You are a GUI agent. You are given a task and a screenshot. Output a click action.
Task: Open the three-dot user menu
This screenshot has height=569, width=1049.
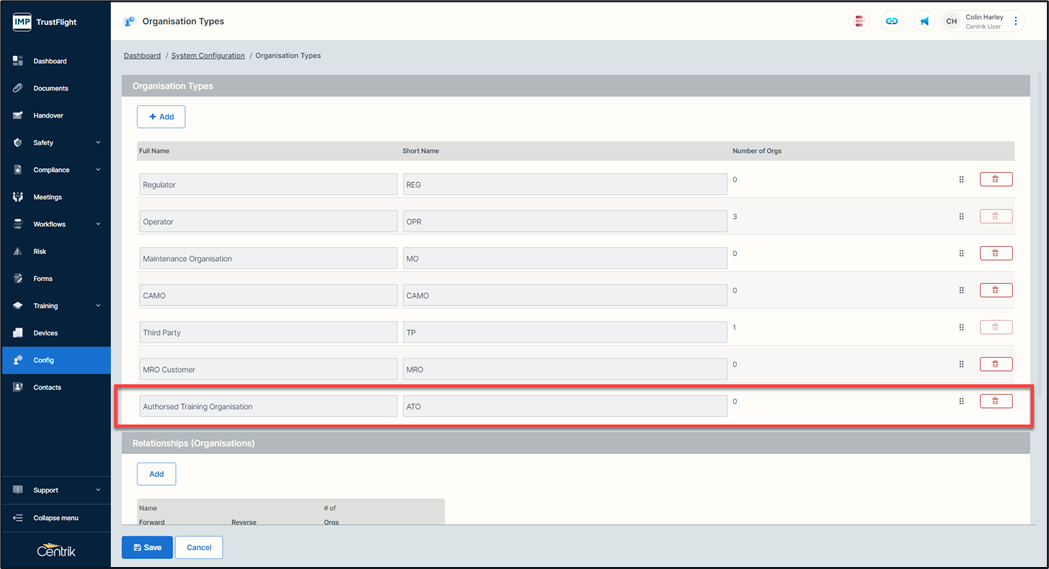click(x=1016, y=21)
